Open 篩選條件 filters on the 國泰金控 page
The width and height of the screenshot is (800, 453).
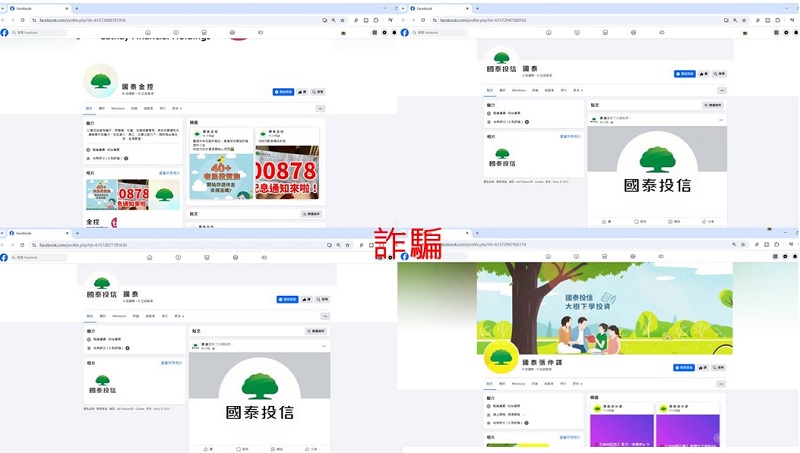311,214
